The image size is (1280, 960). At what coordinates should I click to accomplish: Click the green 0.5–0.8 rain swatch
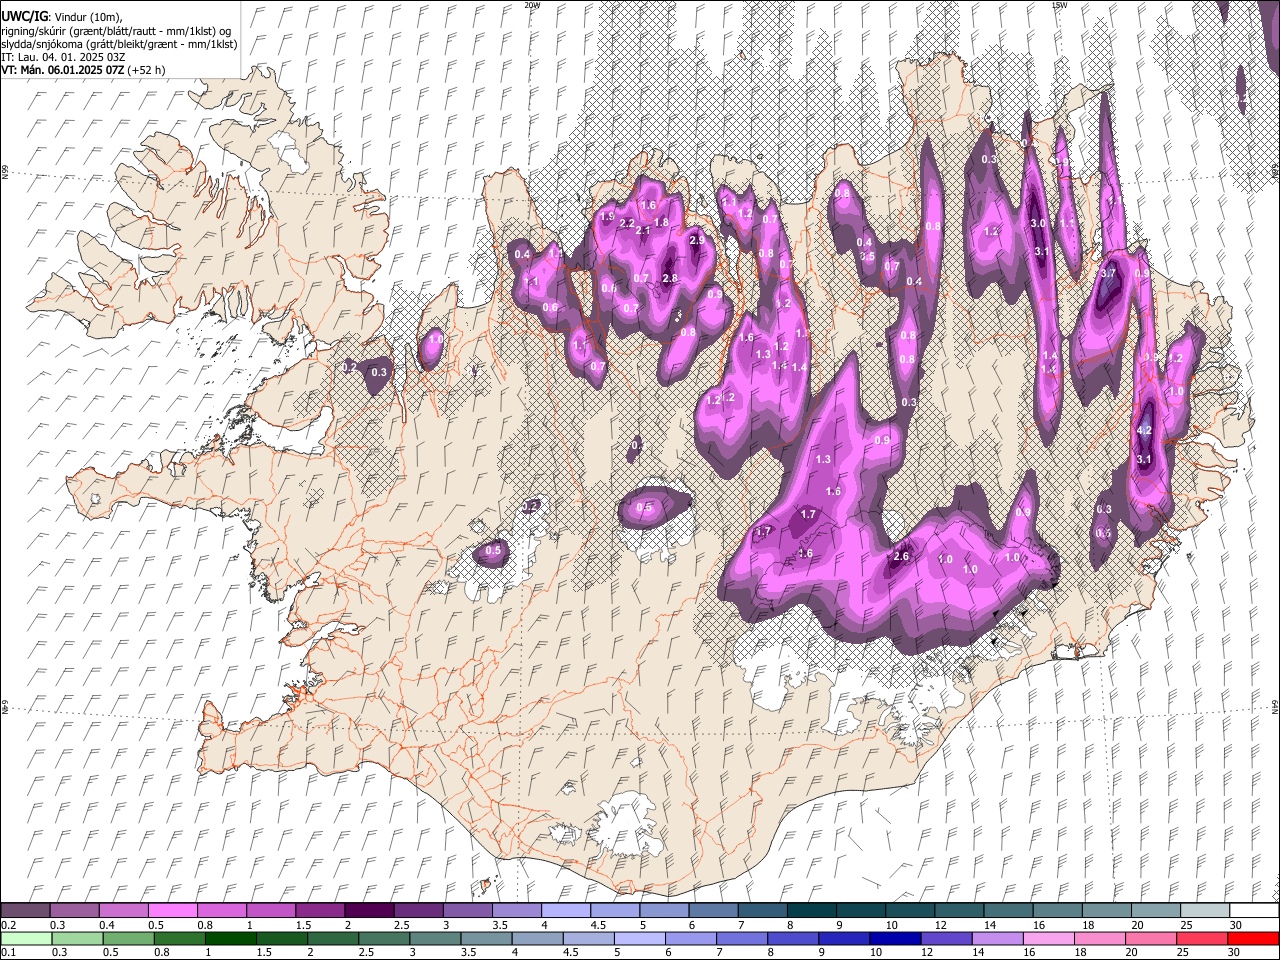tap(128, 938)
